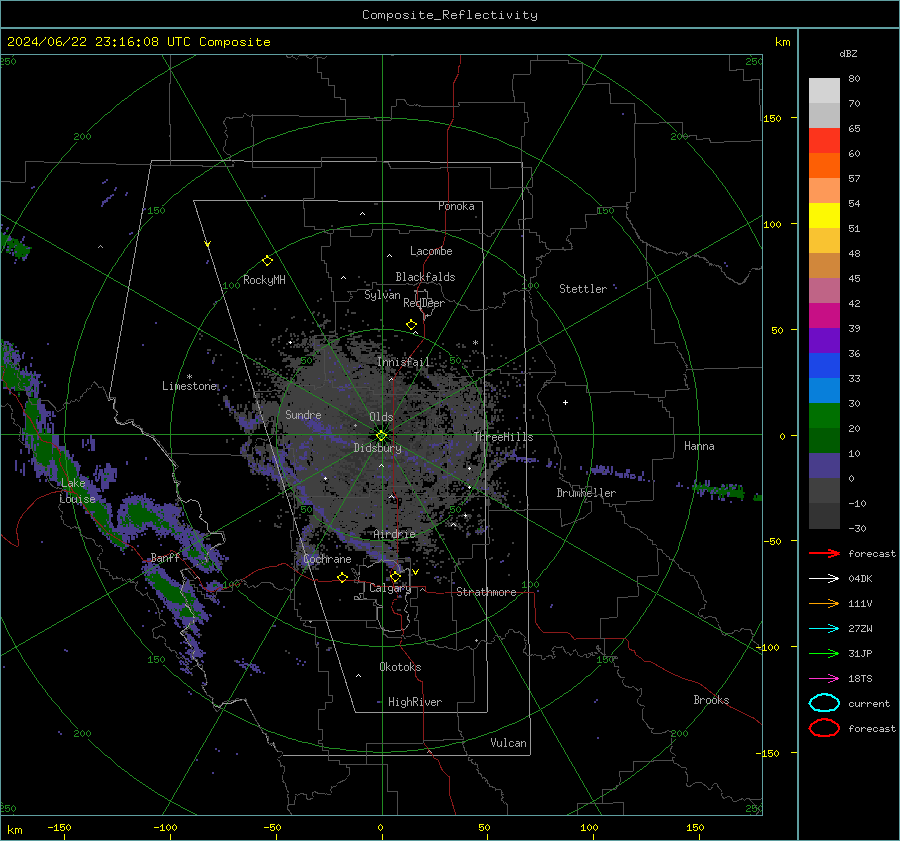The height and width of the screenshot is (841, 900).
Task: Click the white plus marker west of Hanna
Action: click(x=565, y=402)
